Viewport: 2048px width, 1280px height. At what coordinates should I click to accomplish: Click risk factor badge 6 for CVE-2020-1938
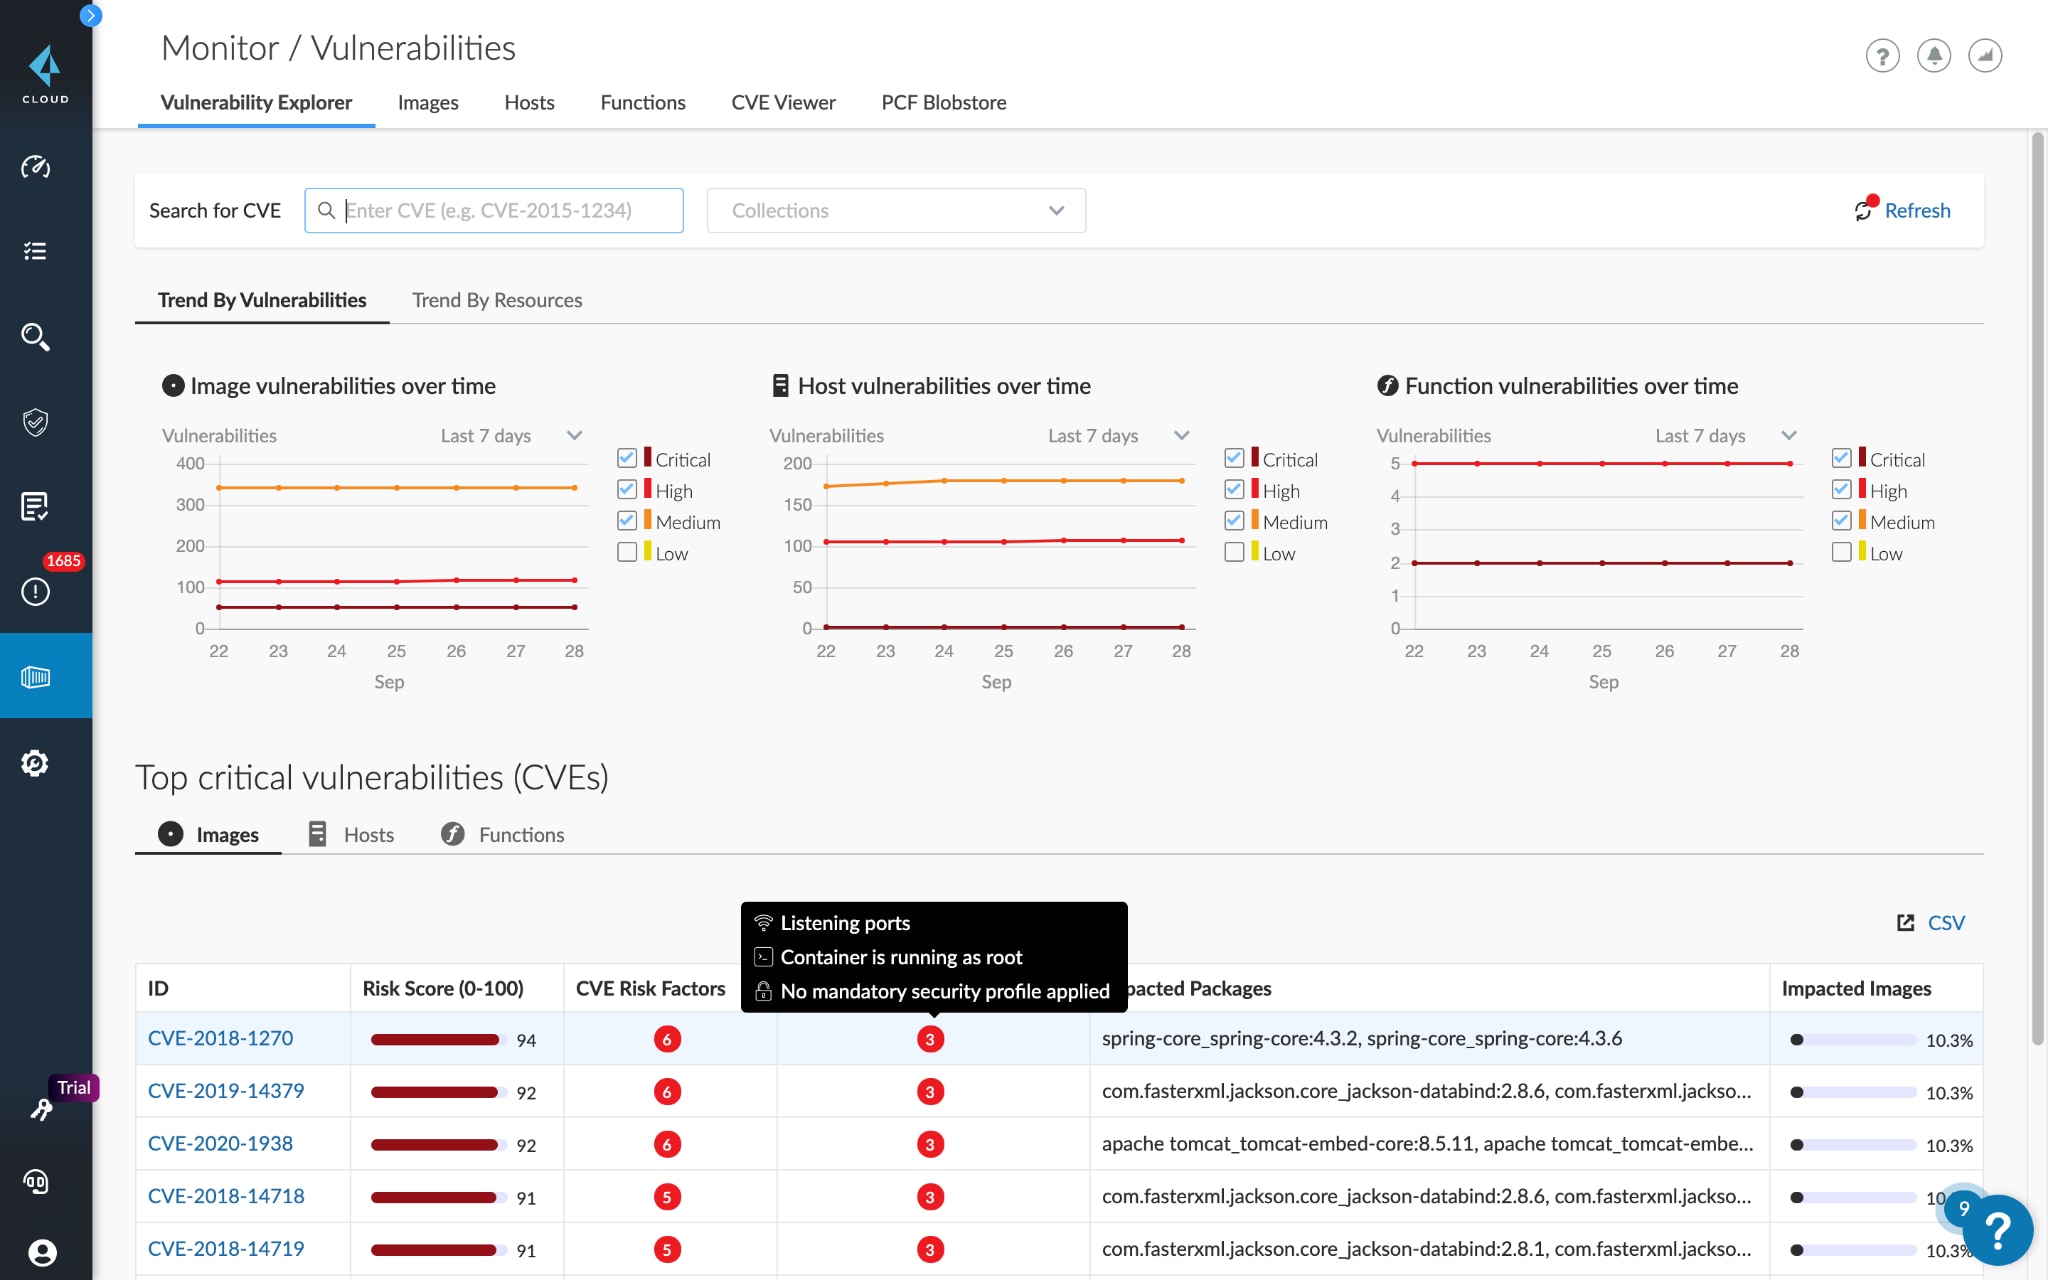[667, 1144]
